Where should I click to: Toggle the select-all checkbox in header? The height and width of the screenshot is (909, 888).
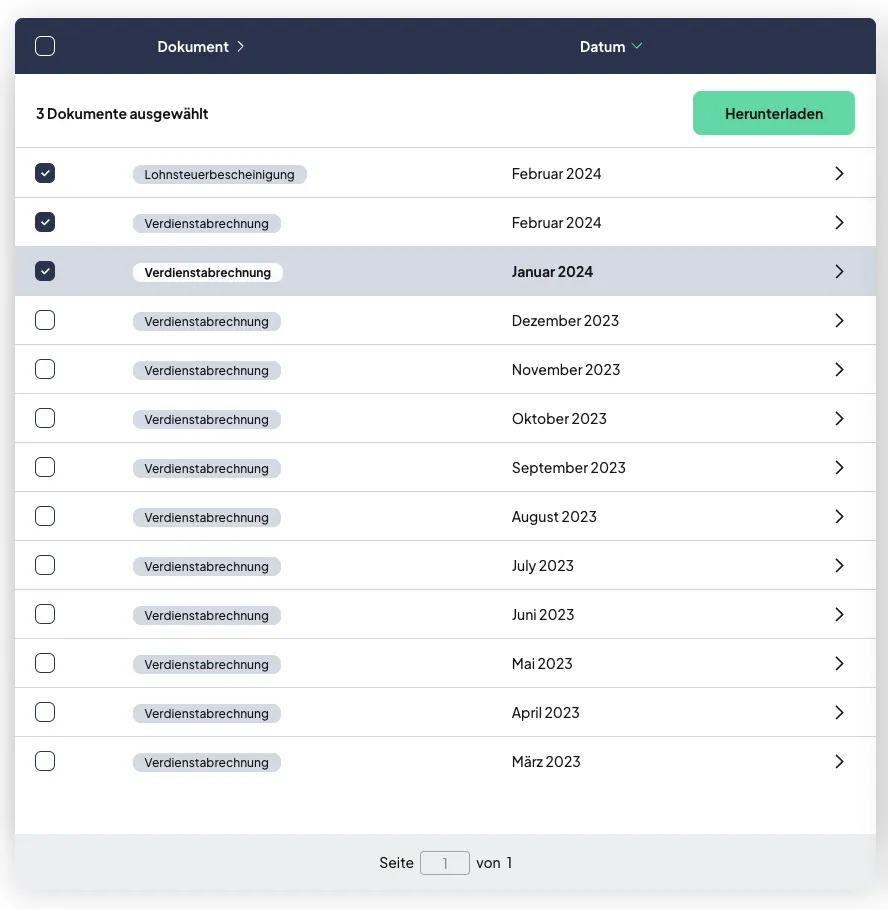pos(45,46)
